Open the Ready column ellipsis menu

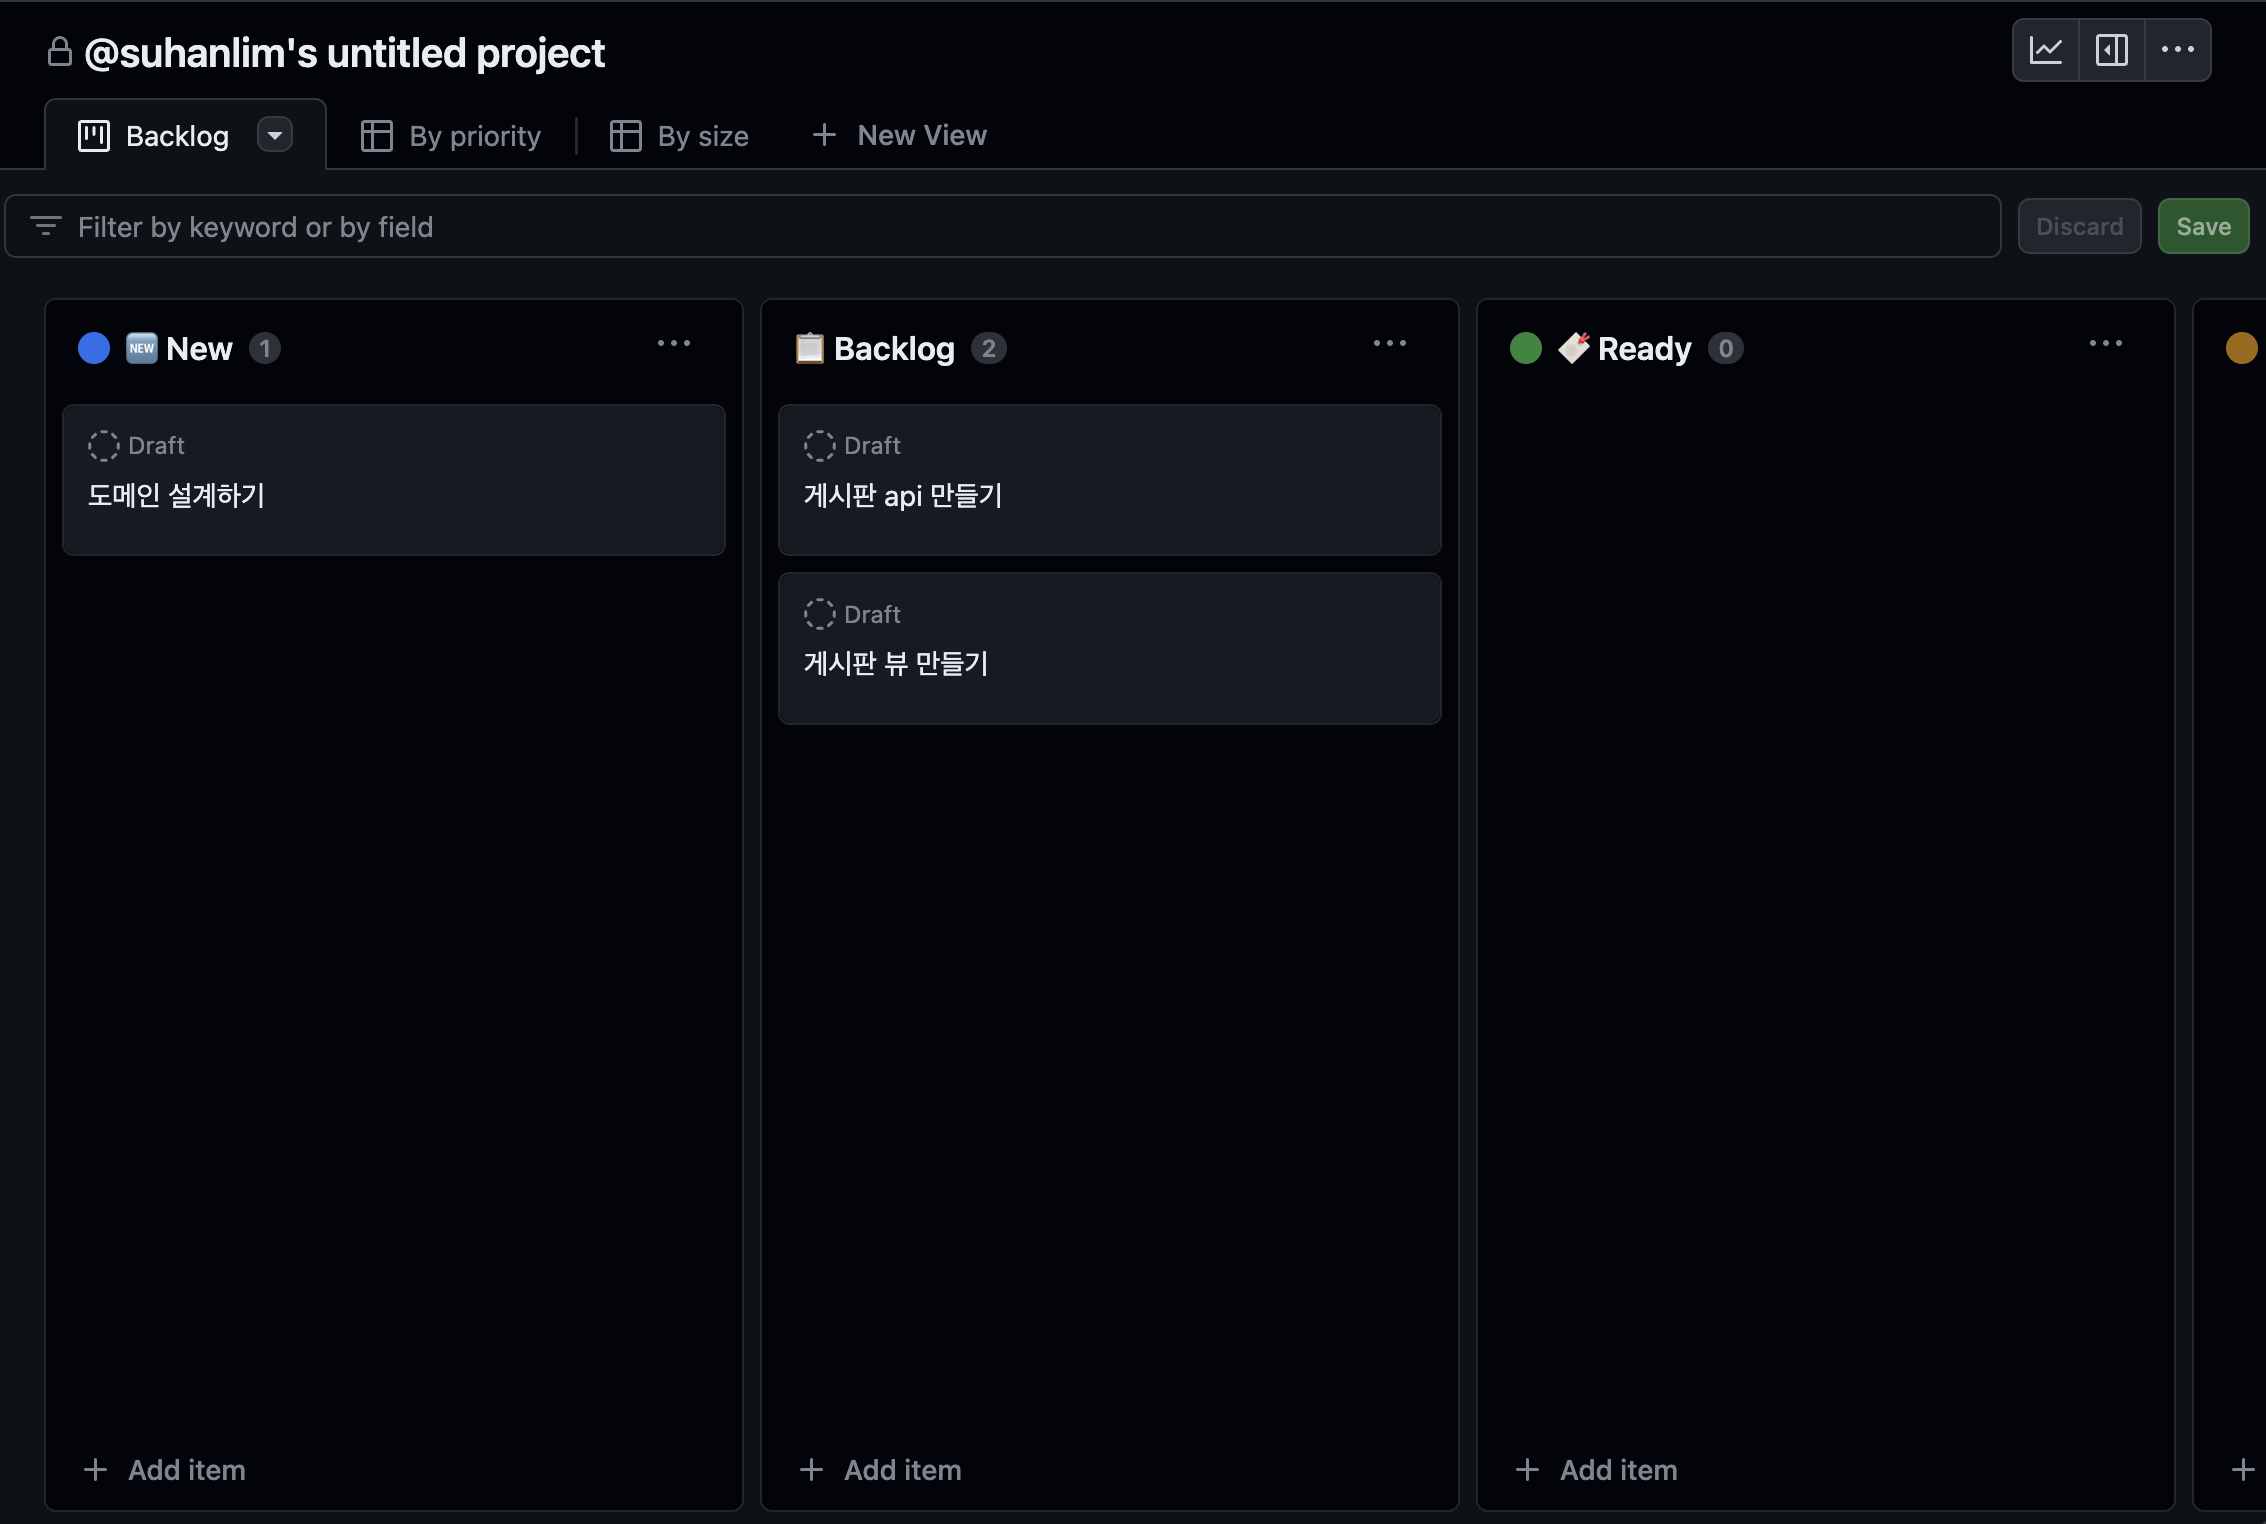coord(2106,343)
